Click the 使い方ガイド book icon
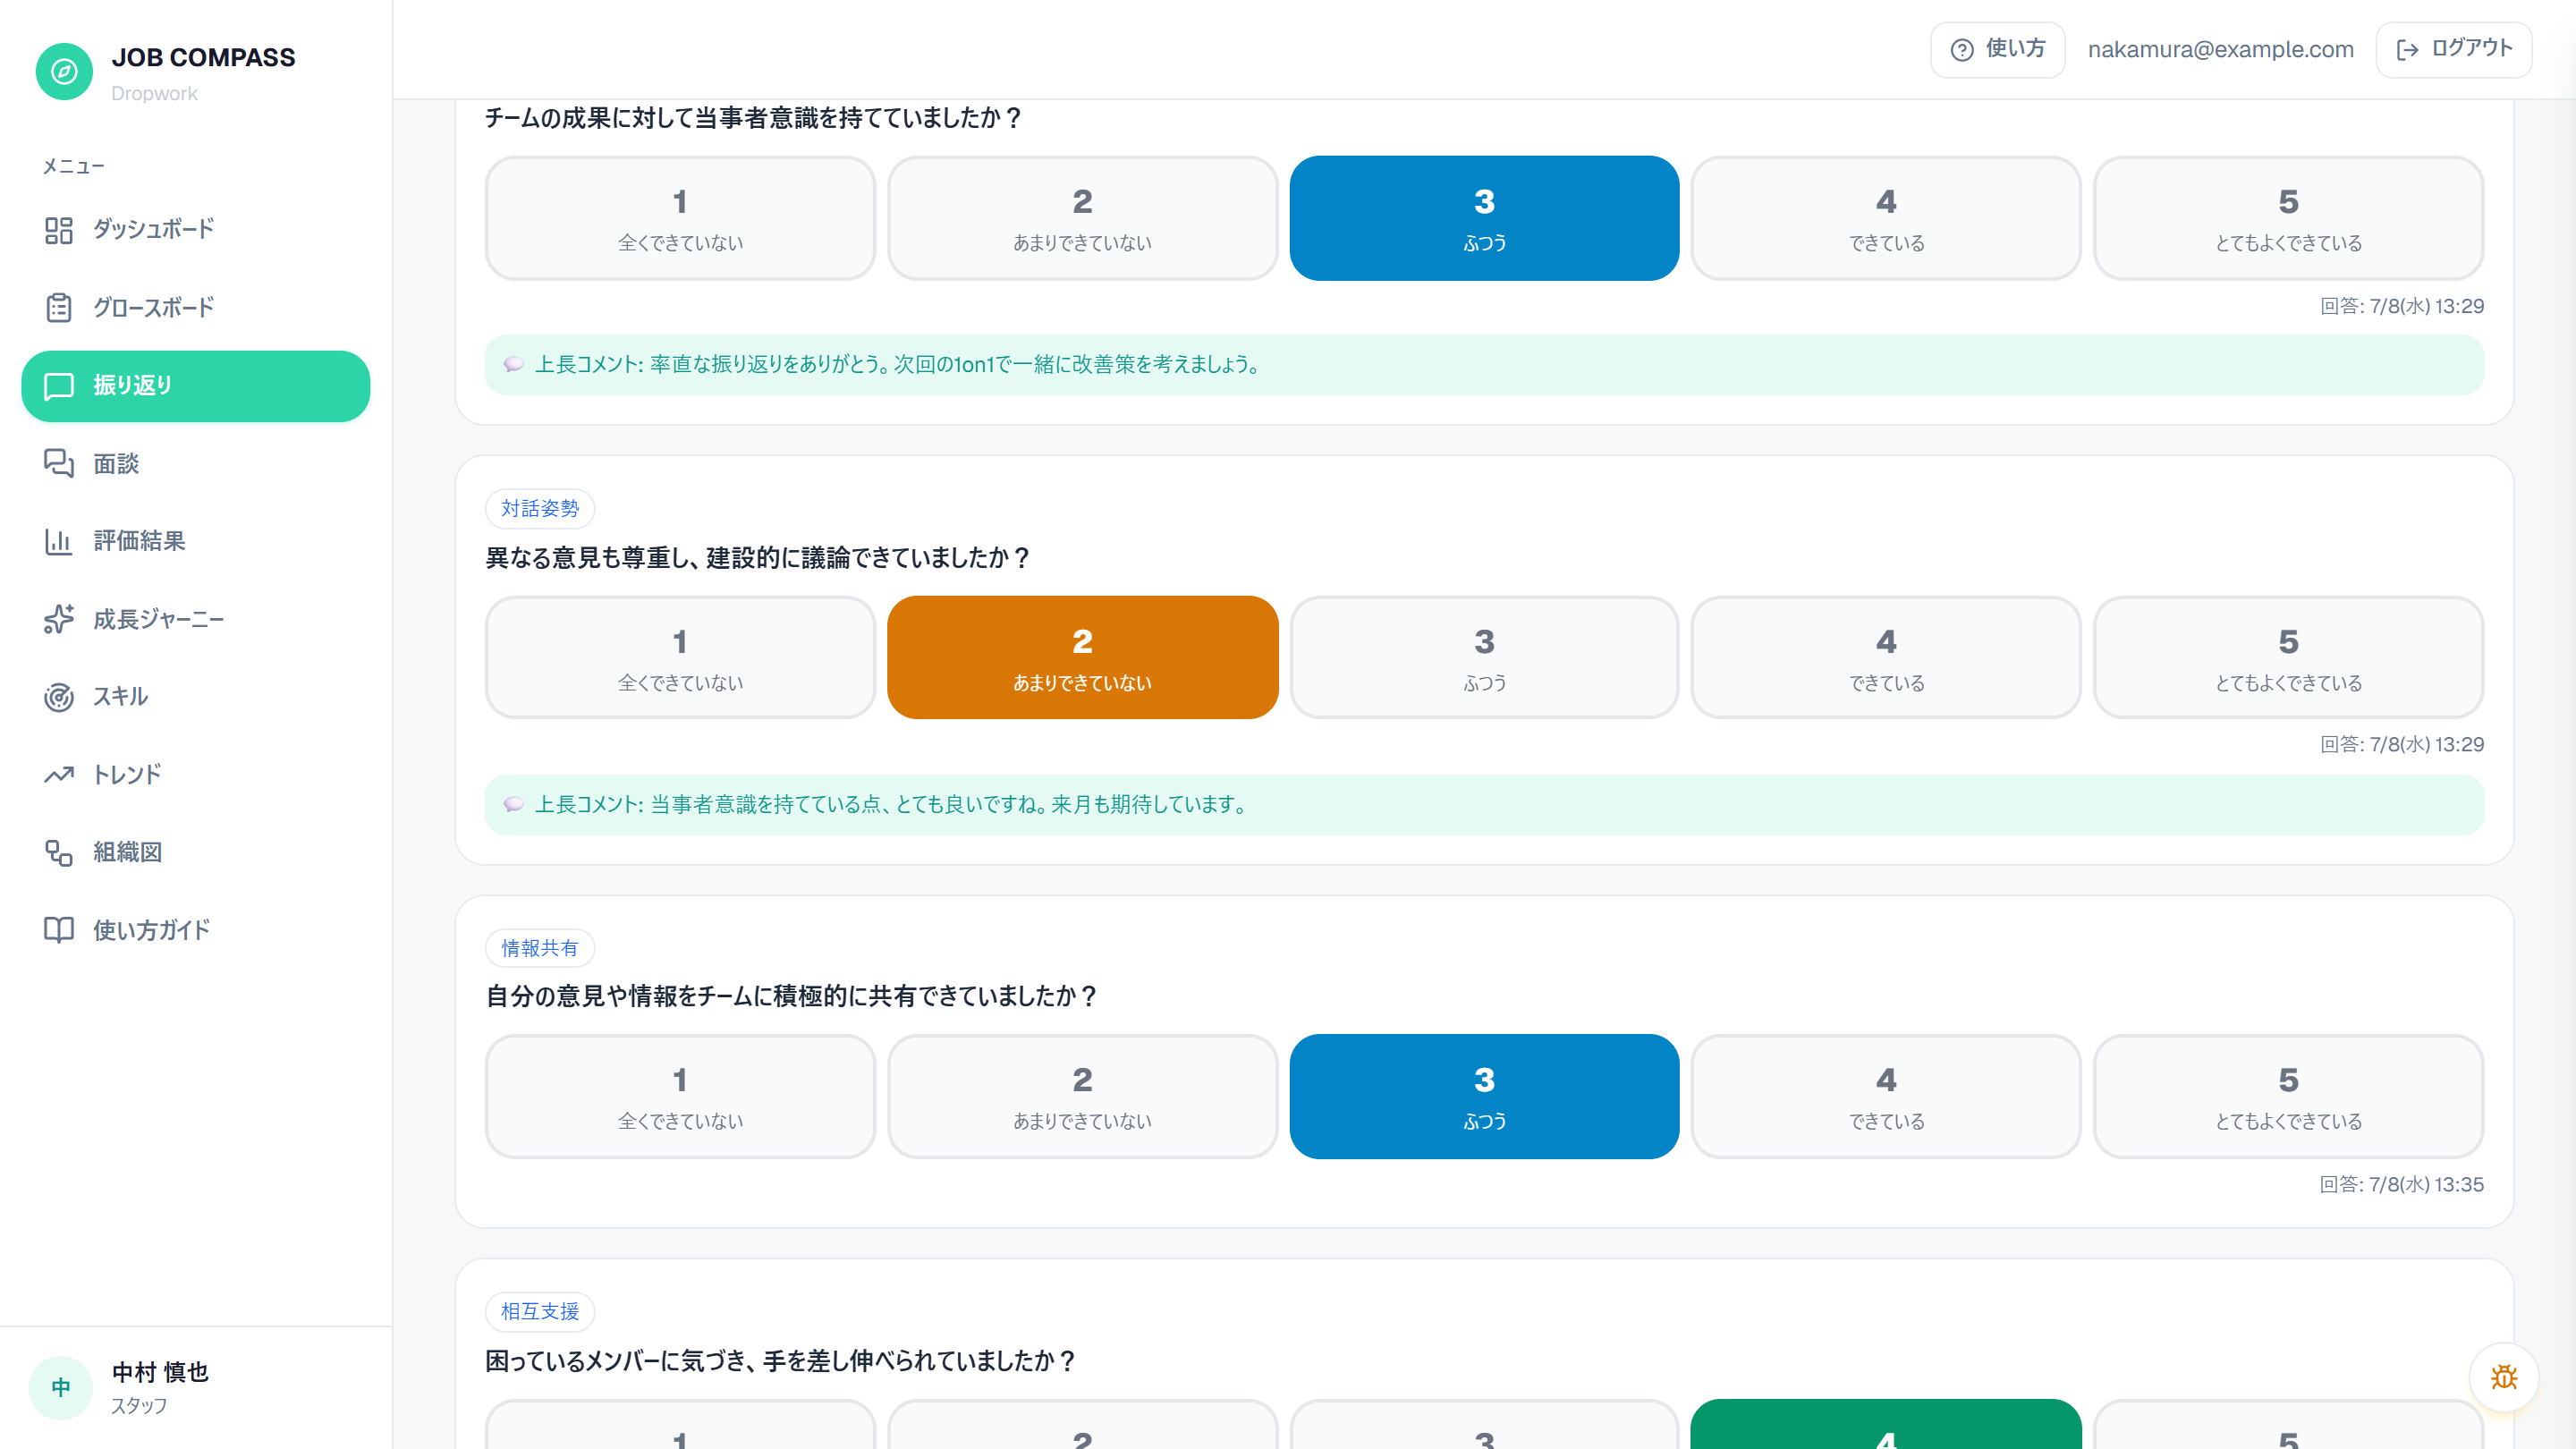 coord(59,930)
